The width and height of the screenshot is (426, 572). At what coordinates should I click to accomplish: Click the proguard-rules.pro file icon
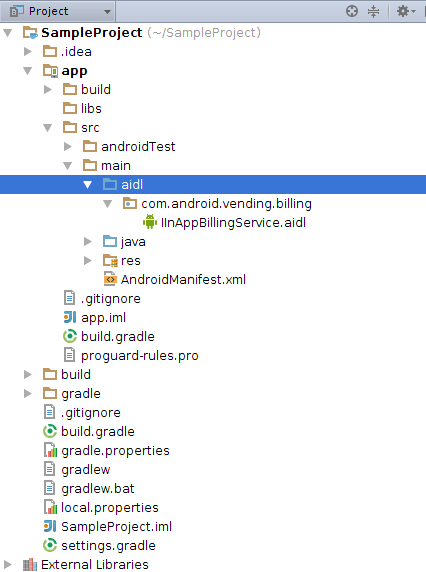pos(69,355)
